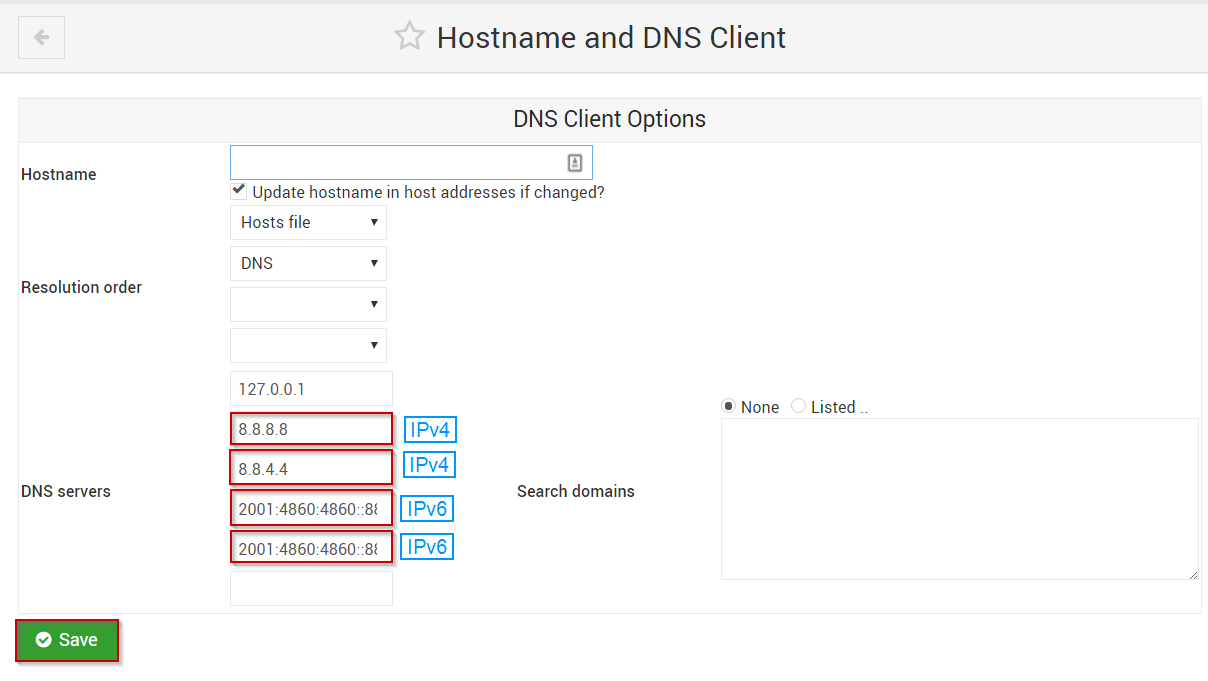Click the small icon inside the Hostname field
Viewport: 1208px width, 681px height.
pos(575,161)
